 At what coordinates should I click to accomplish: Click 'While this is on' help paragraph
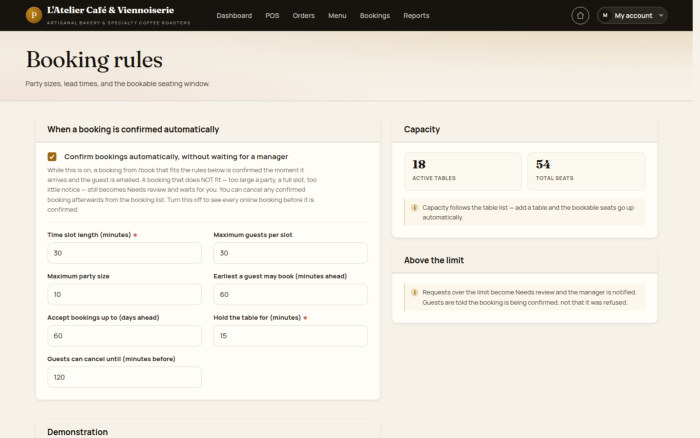pyautogui.click(x=182, y=190)
